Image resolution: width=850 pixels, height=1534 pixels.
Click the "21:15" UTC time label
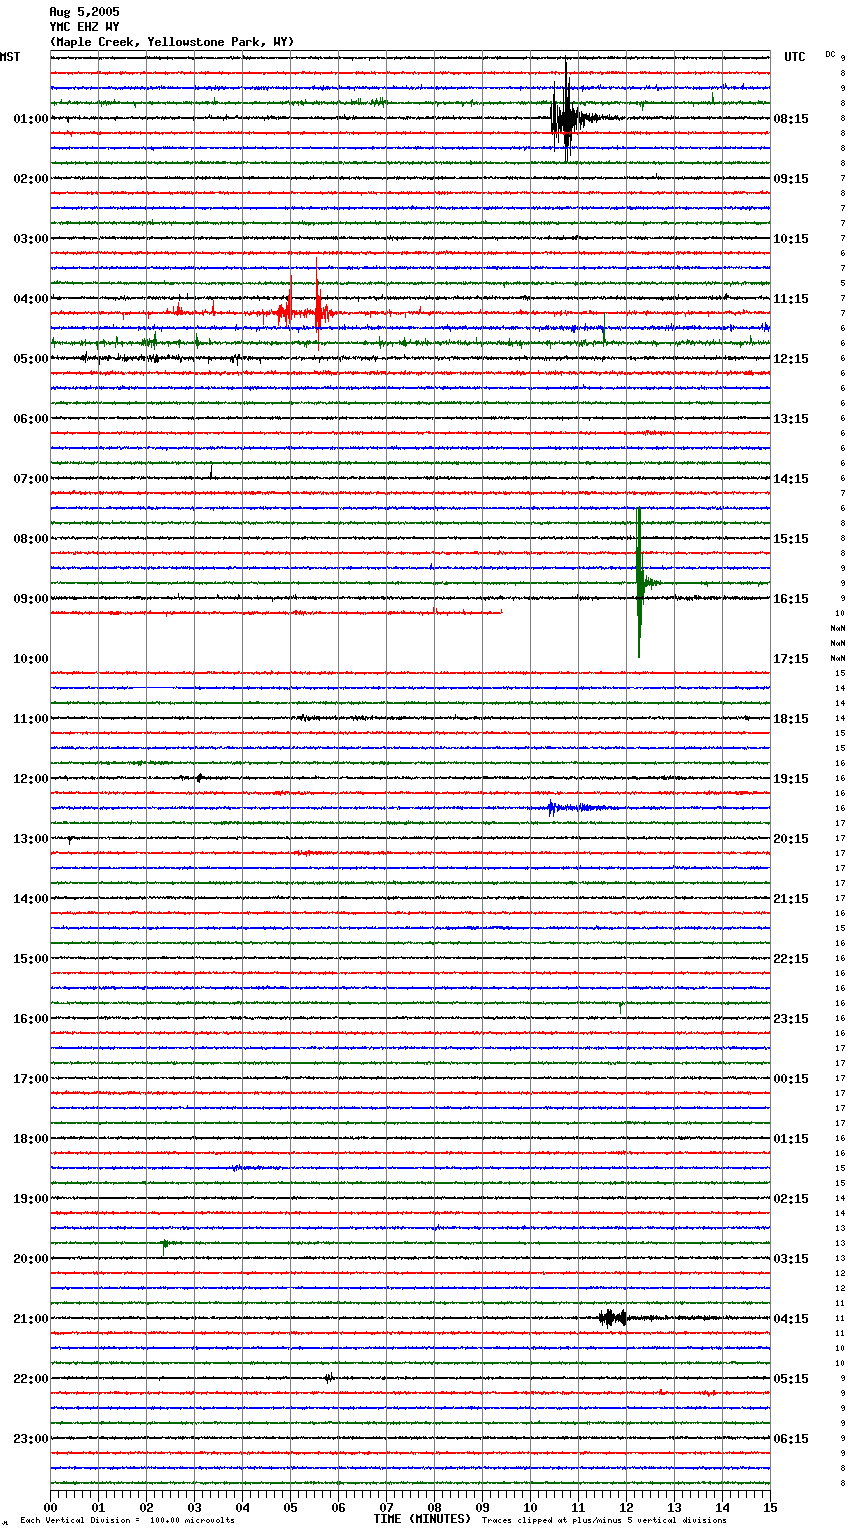[x=791, y=899]
